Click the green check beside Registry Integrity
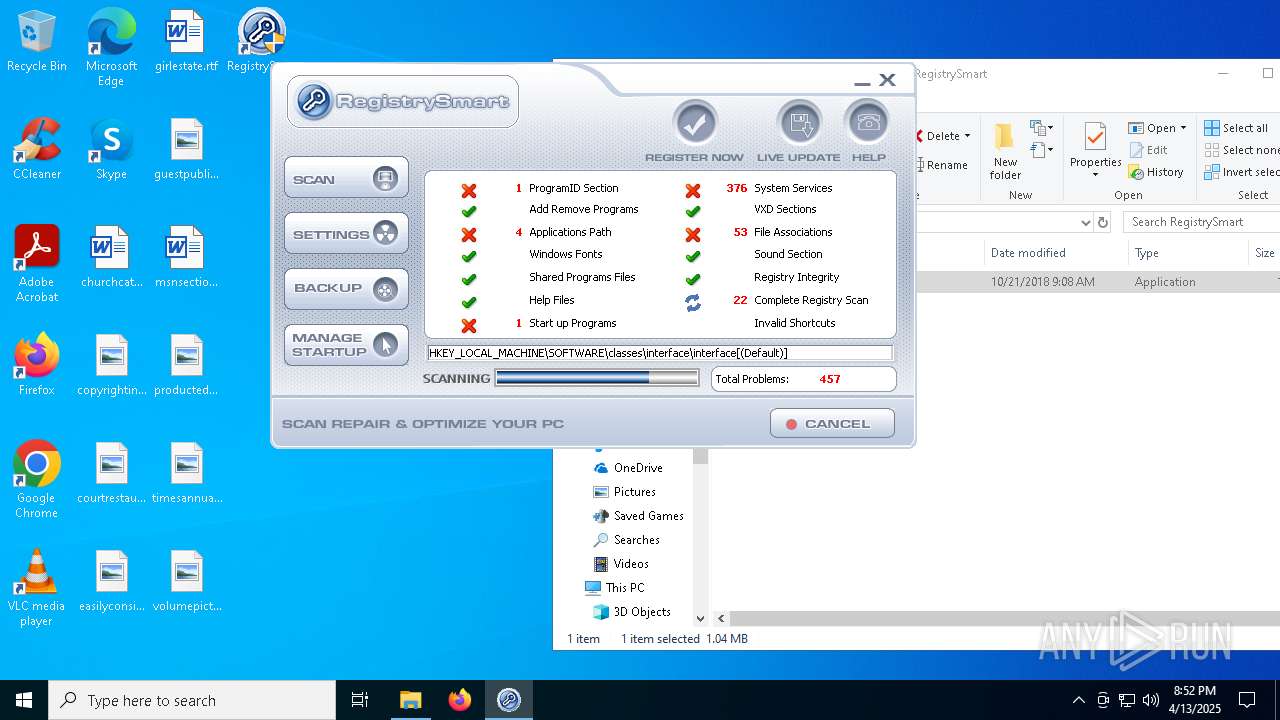 (x=692, y=279)
